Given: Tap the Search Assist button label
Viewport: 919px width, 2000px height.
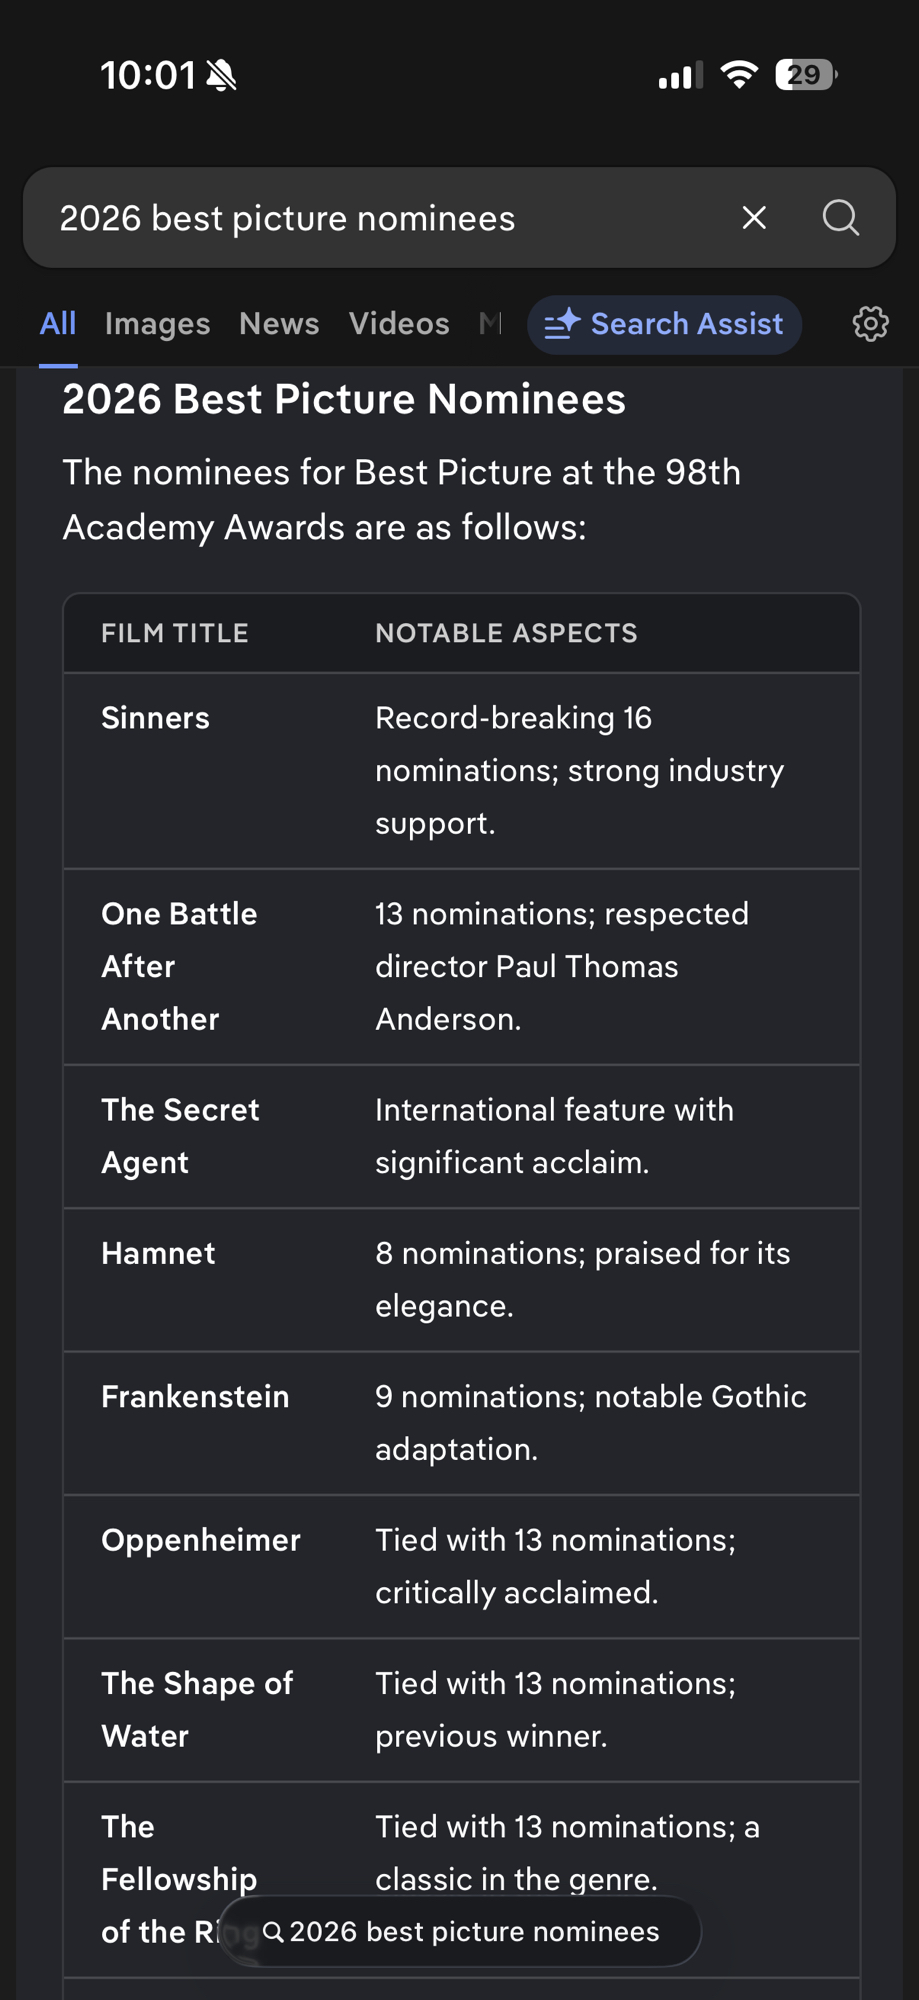Looking at the screenshot, I should 686,324.
